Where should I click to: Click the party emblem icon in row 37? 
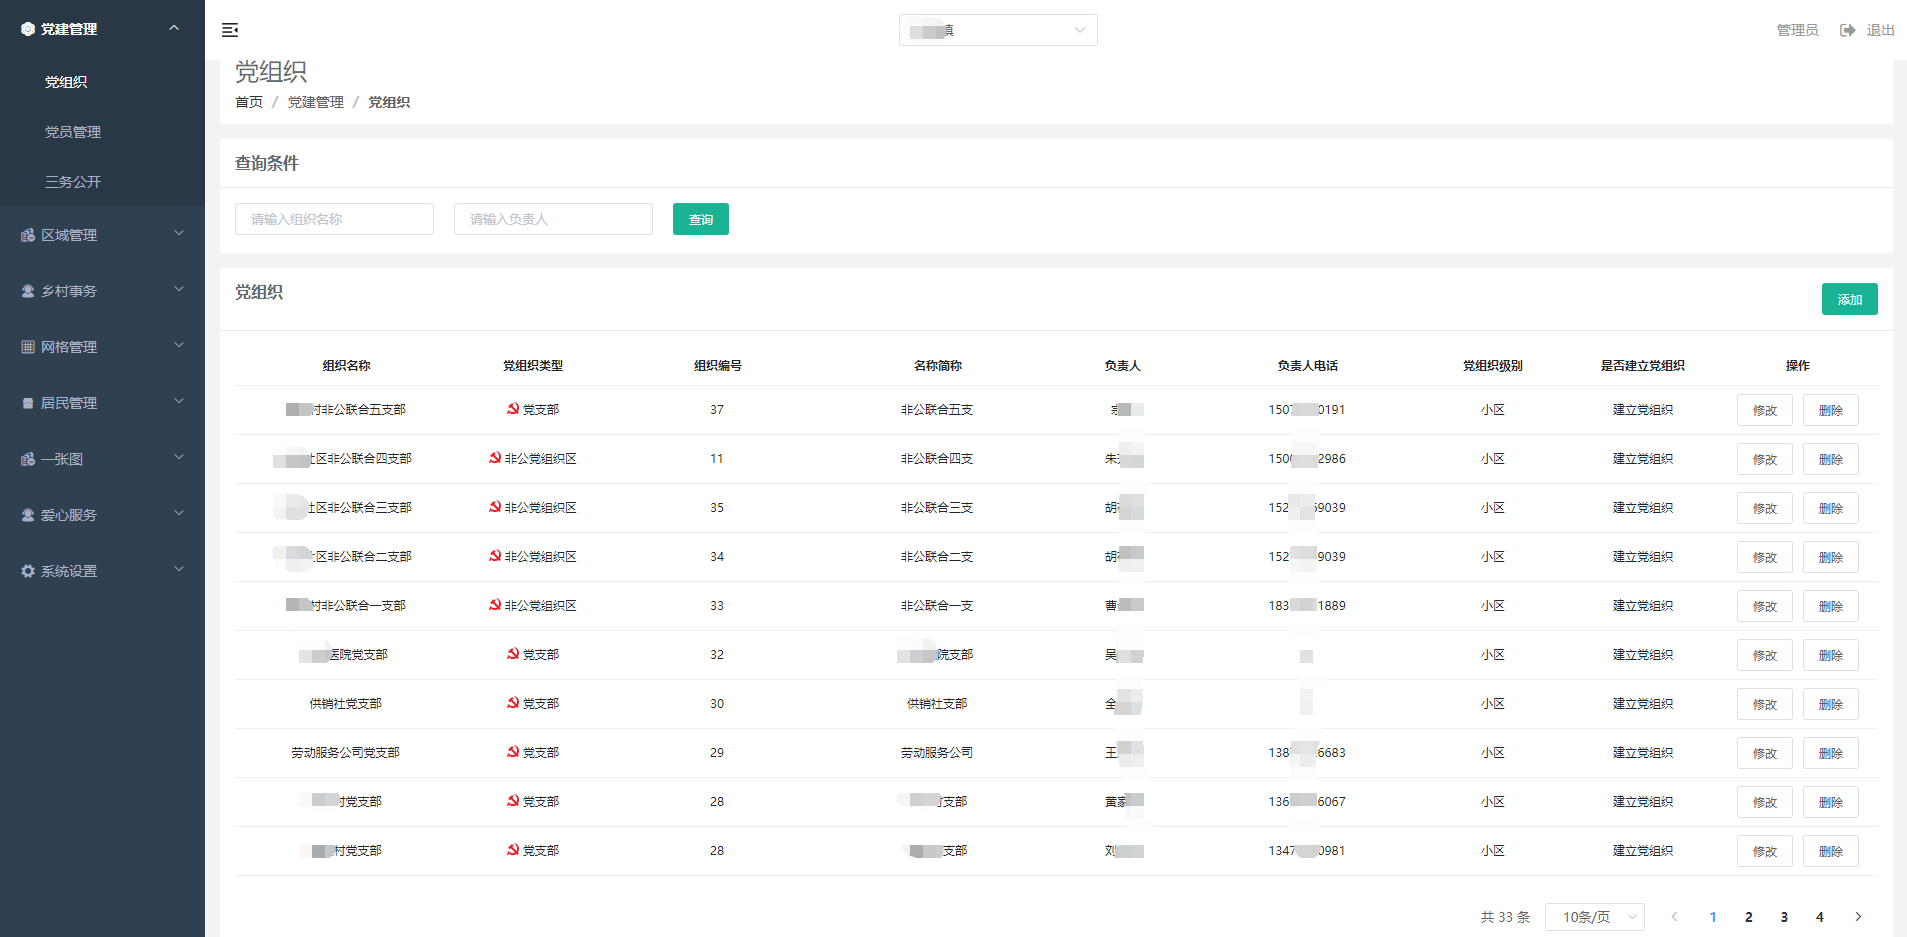(513, 409)
